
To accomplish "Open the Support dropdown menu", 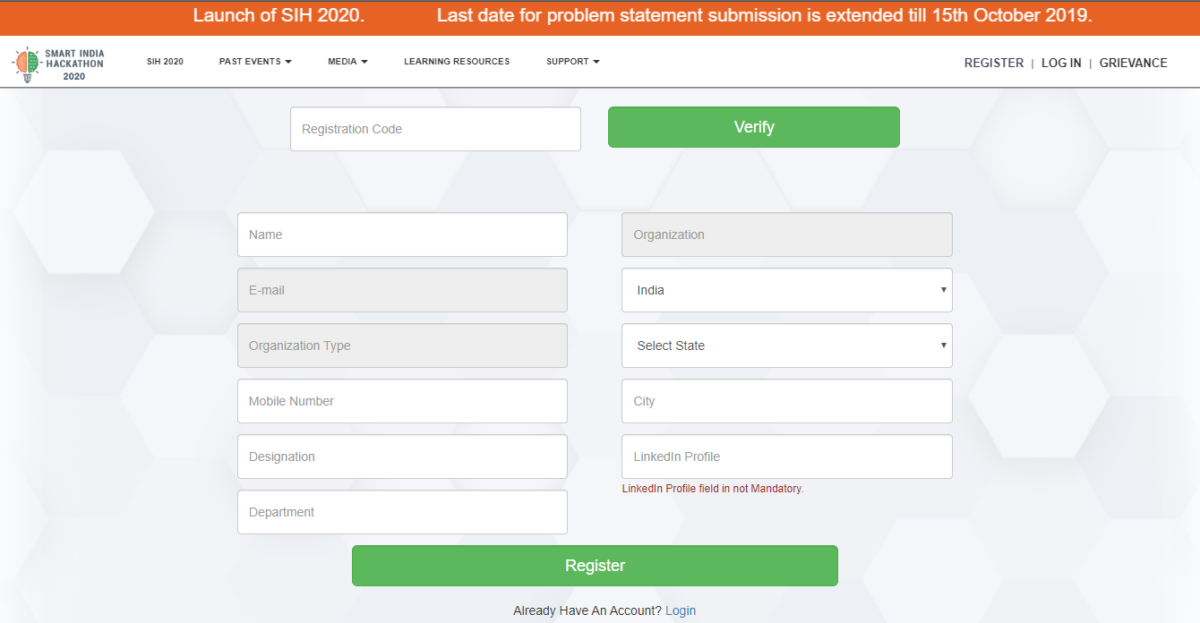I will [573, 62].
